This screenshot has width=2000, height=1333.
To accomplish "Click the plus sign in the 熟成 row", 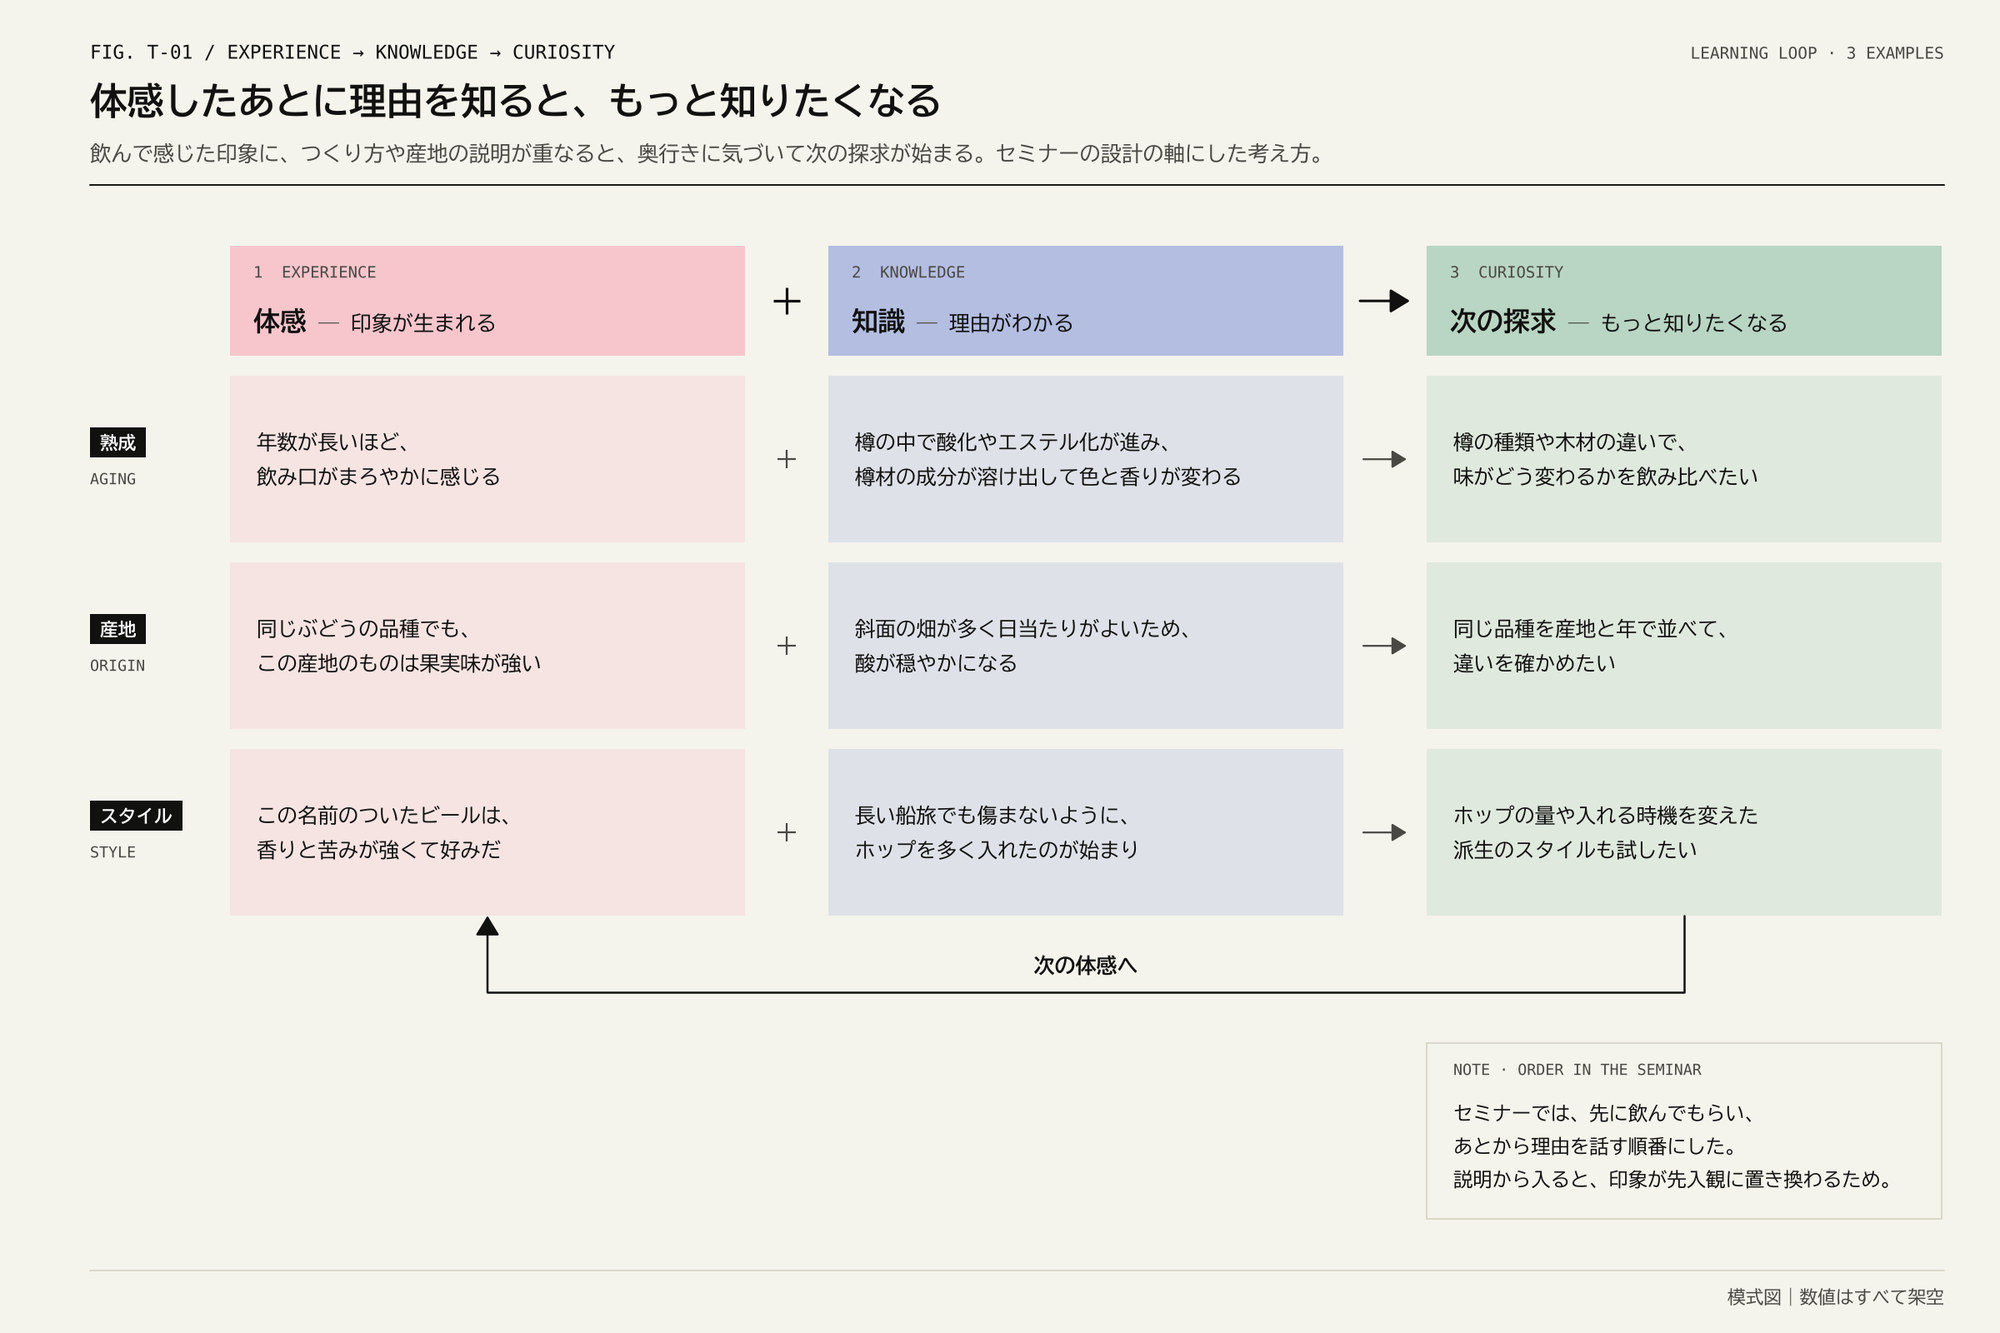I will (787, 459).
